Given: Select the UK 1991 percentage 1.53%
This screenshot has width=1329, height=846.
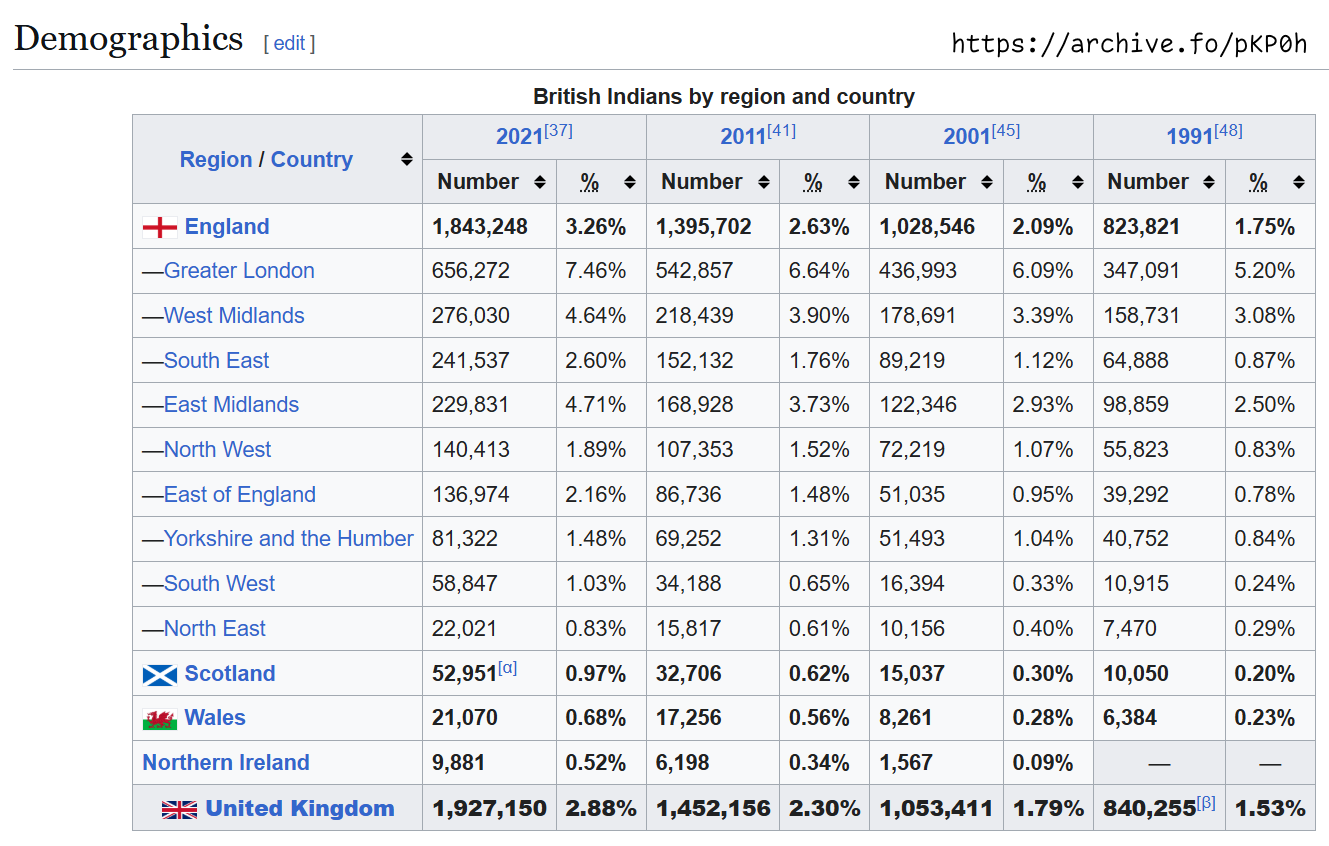Looking at the screenshot, I should pos(1271,809).
